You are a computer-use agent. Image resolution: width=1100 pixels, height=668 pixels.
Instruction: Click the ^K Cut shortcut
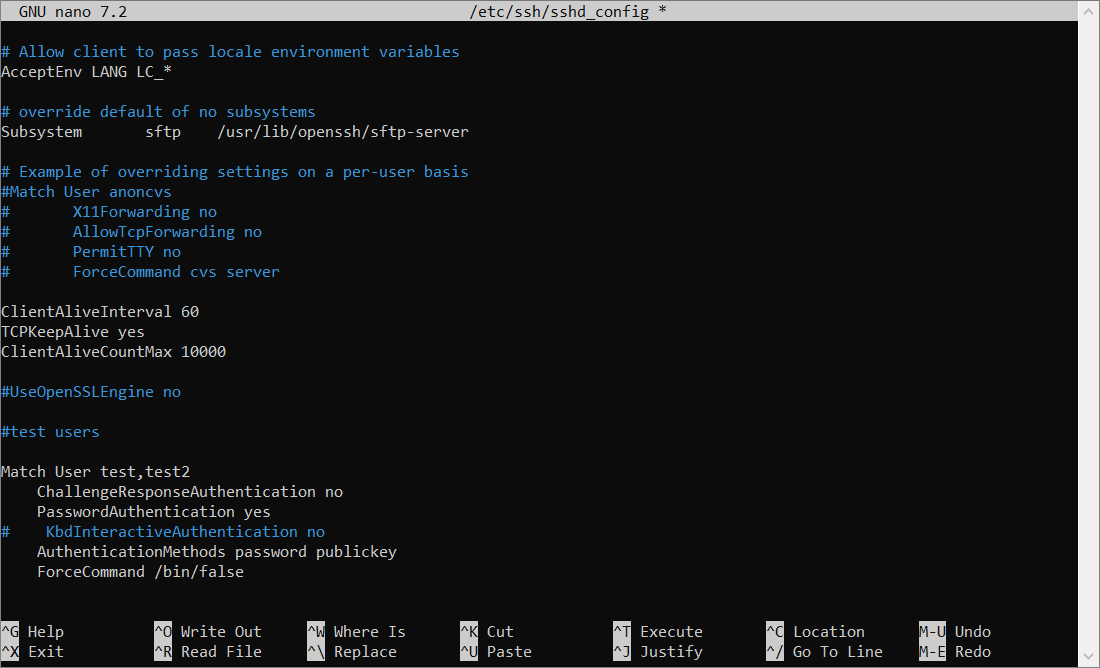pyautogui.click(x=487, y=632)
